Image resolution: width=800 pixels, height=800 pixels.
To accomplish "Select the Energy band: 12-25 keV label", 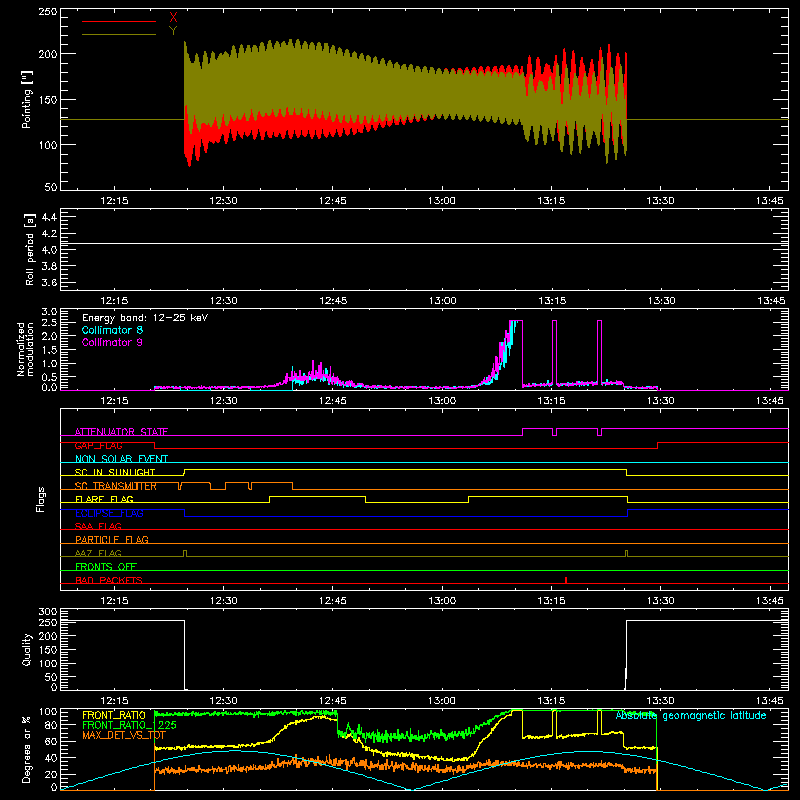I will pyautogui.click(x=145, y=318).
